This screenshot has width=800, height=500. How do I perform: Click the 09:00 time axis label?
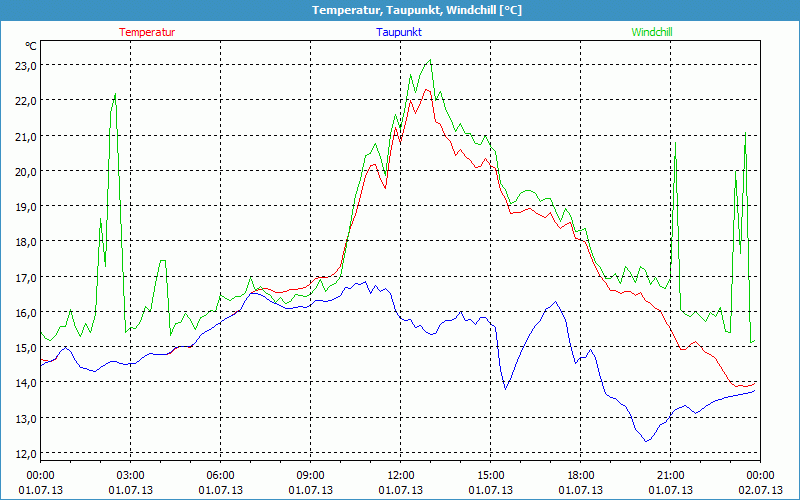tap(311, 475)
